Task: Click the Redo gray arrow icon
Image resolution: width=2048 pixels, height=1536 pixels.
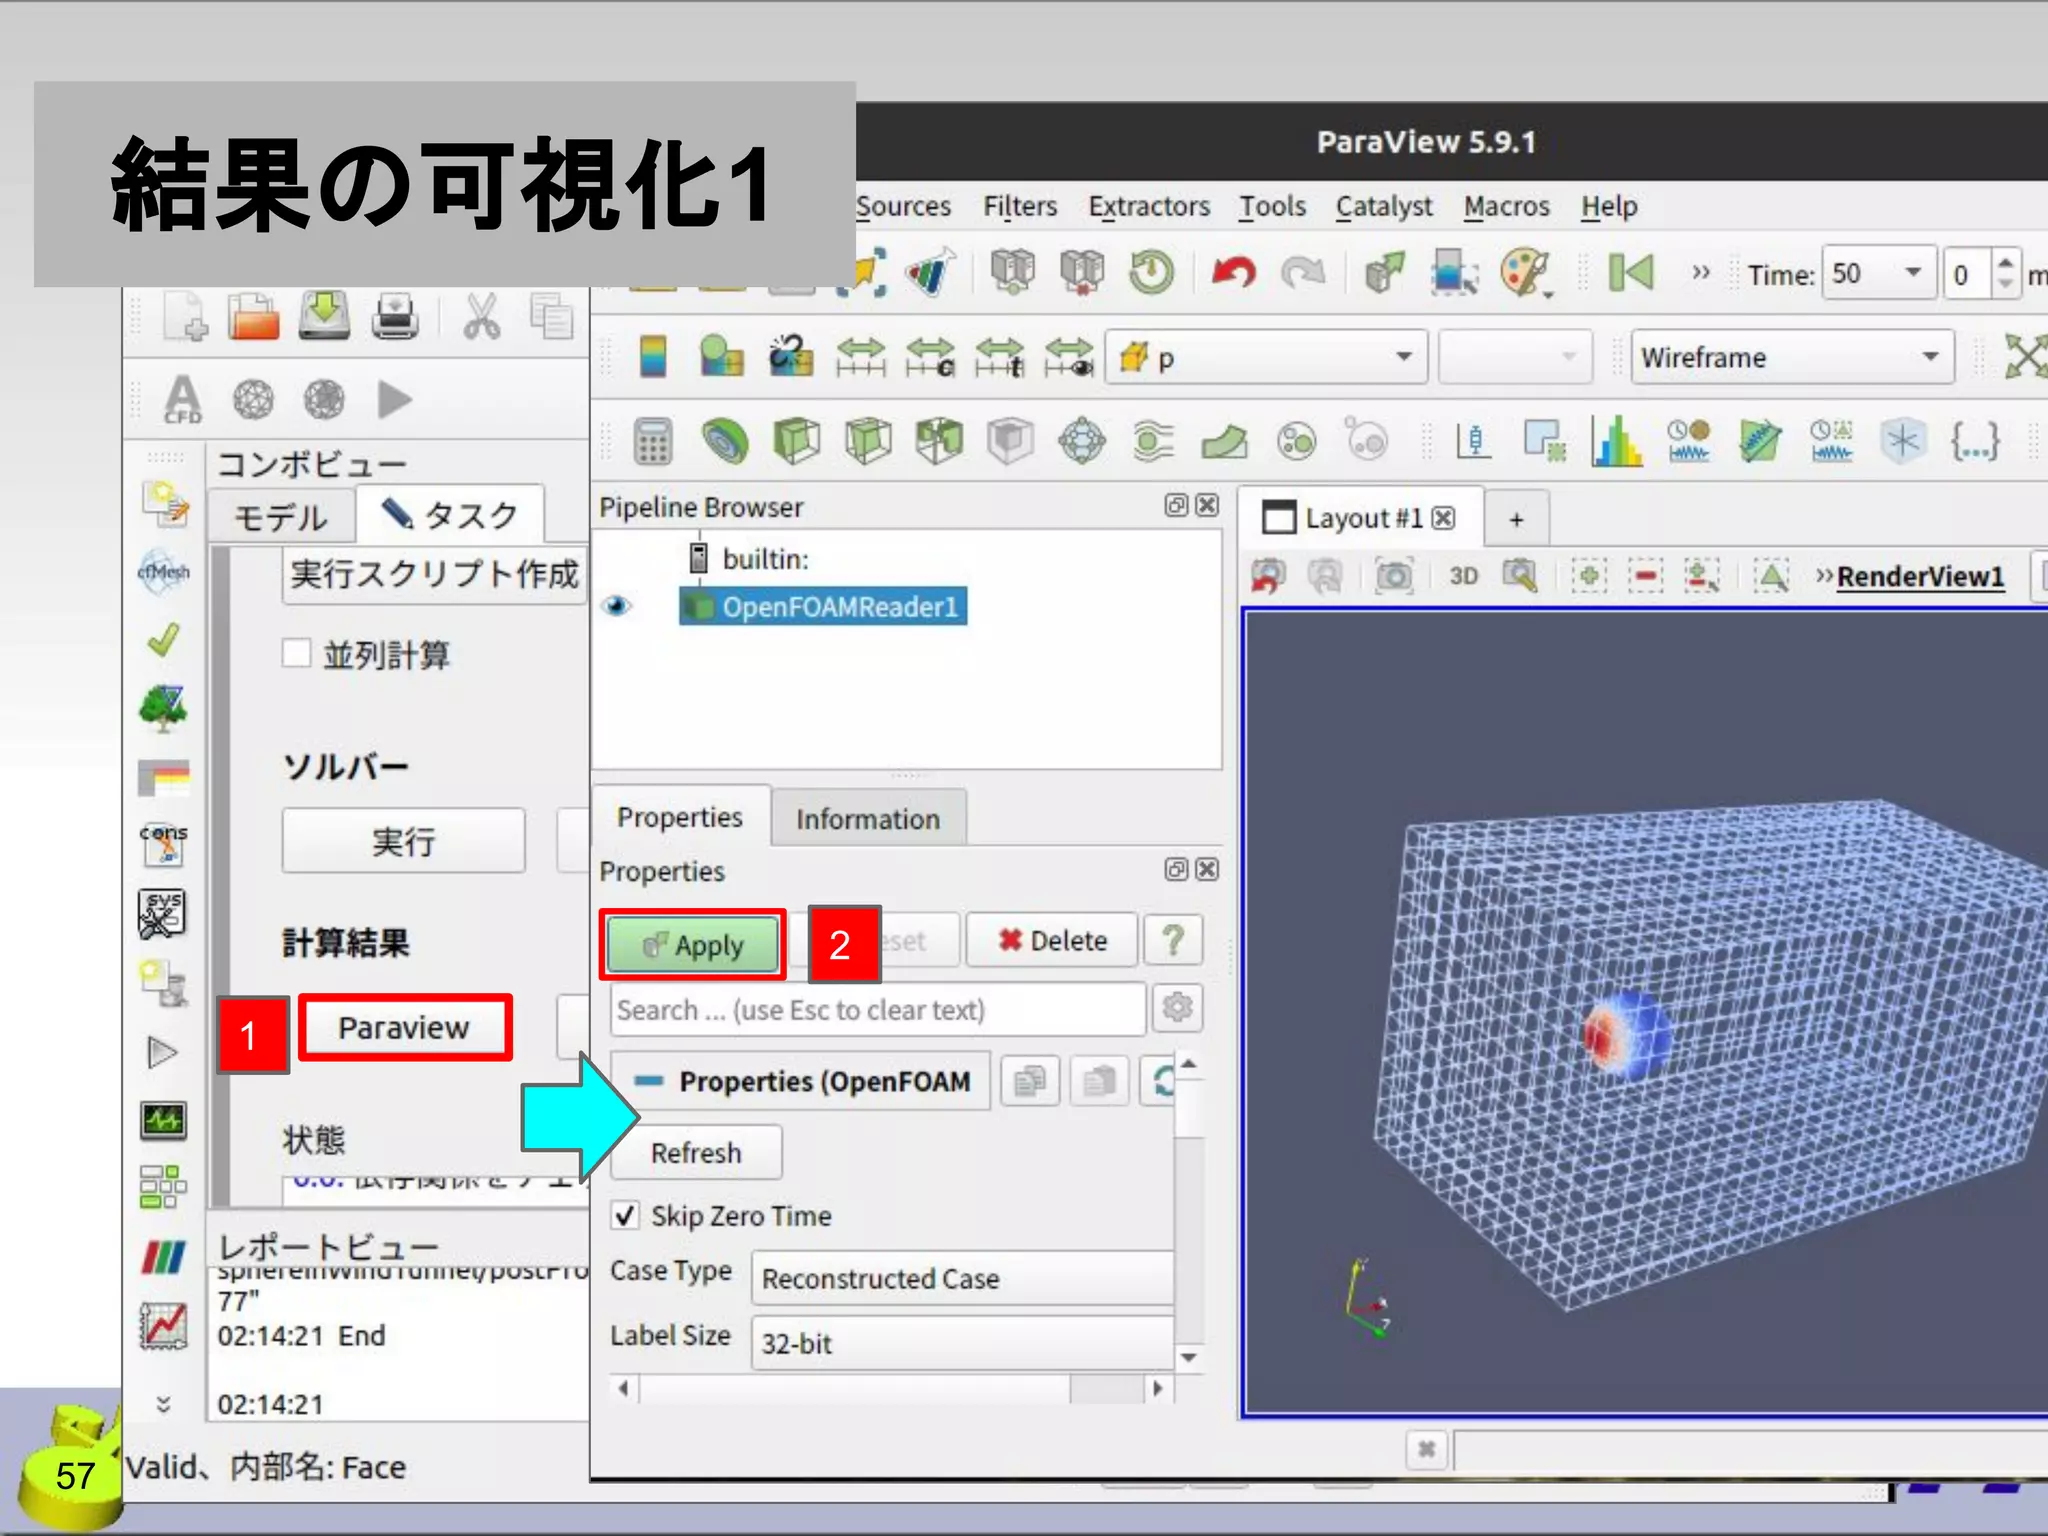Action: point(1302,272)
